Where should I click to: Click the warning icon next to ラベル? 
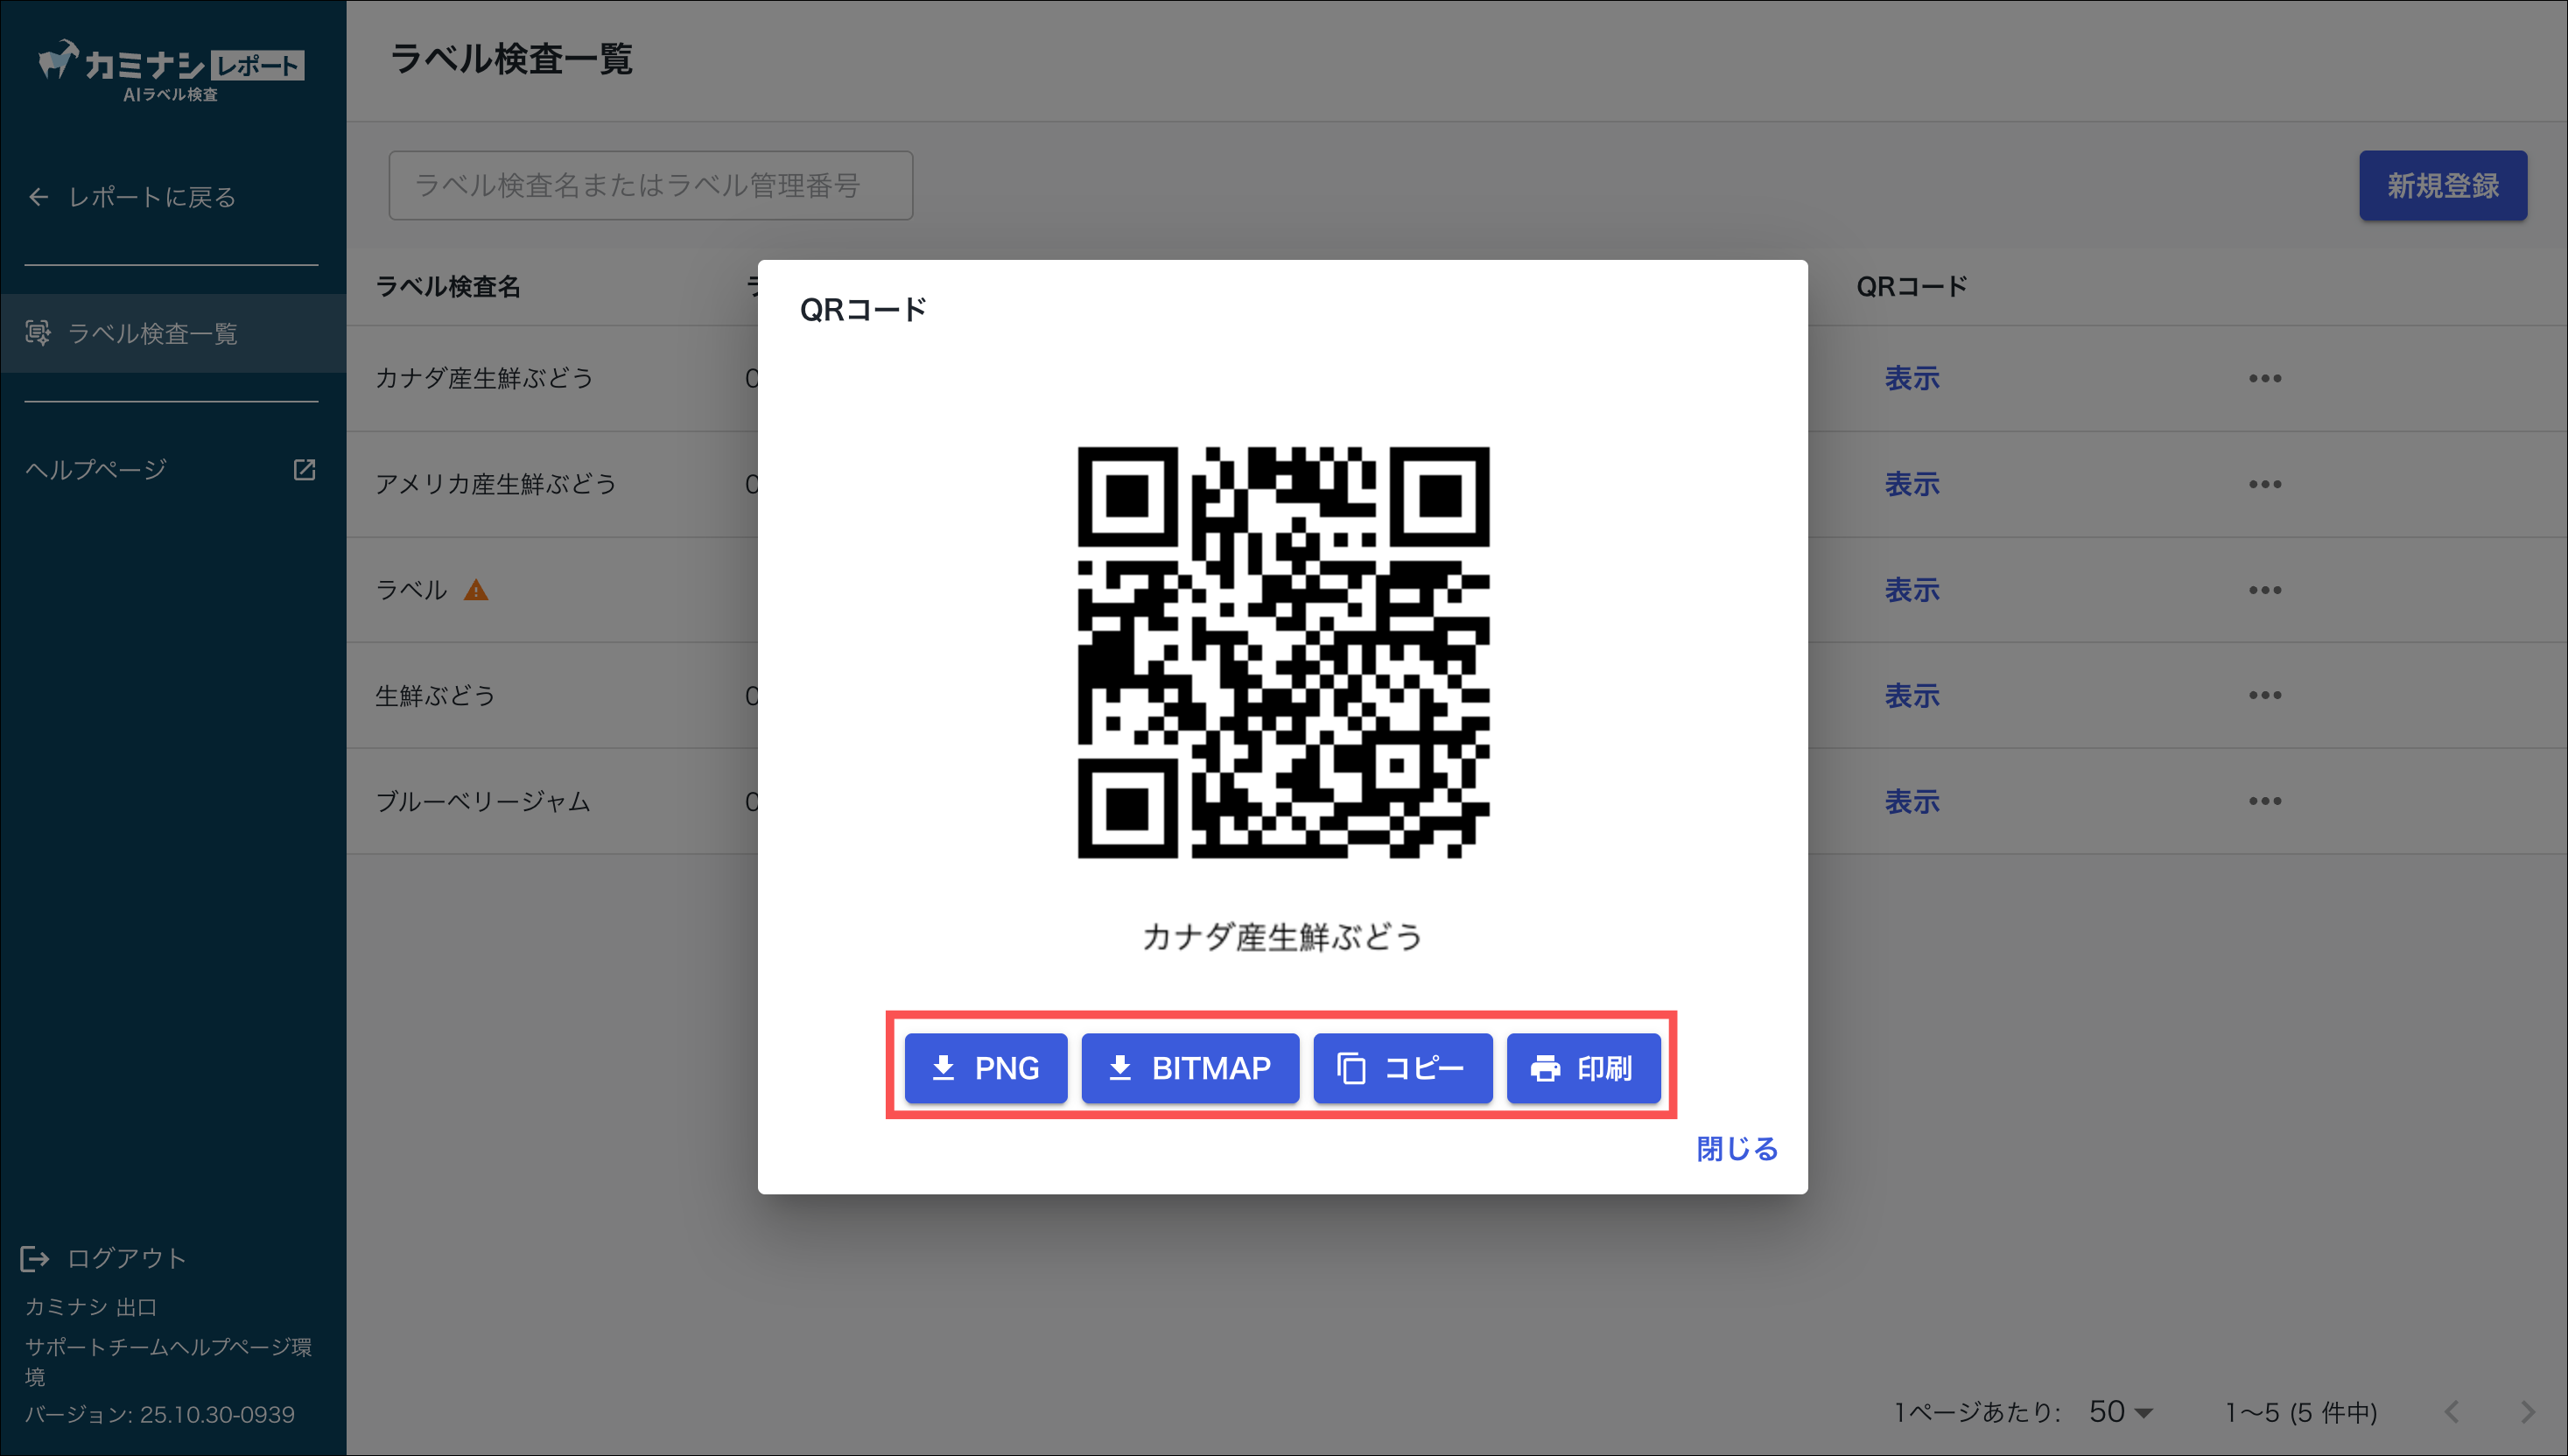[x=476, y=590]
